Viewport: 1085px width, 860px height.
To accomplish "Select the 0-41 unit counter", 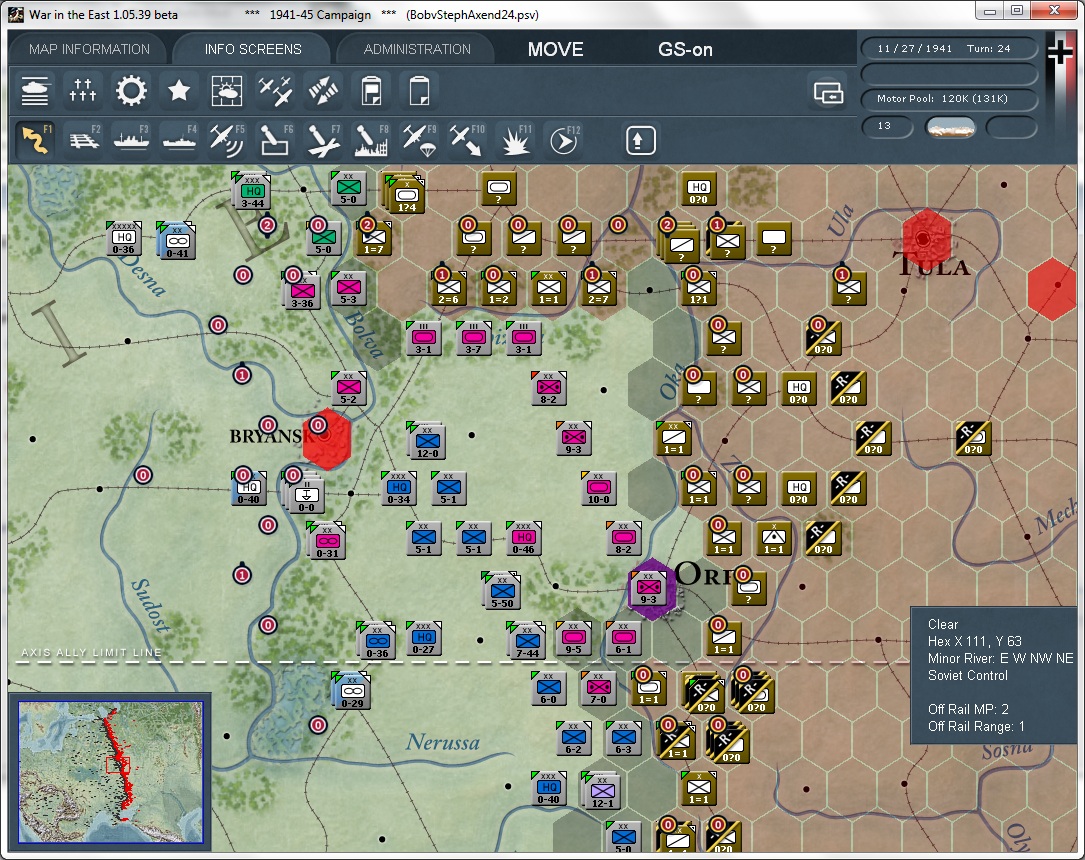I will pos(177,241).
